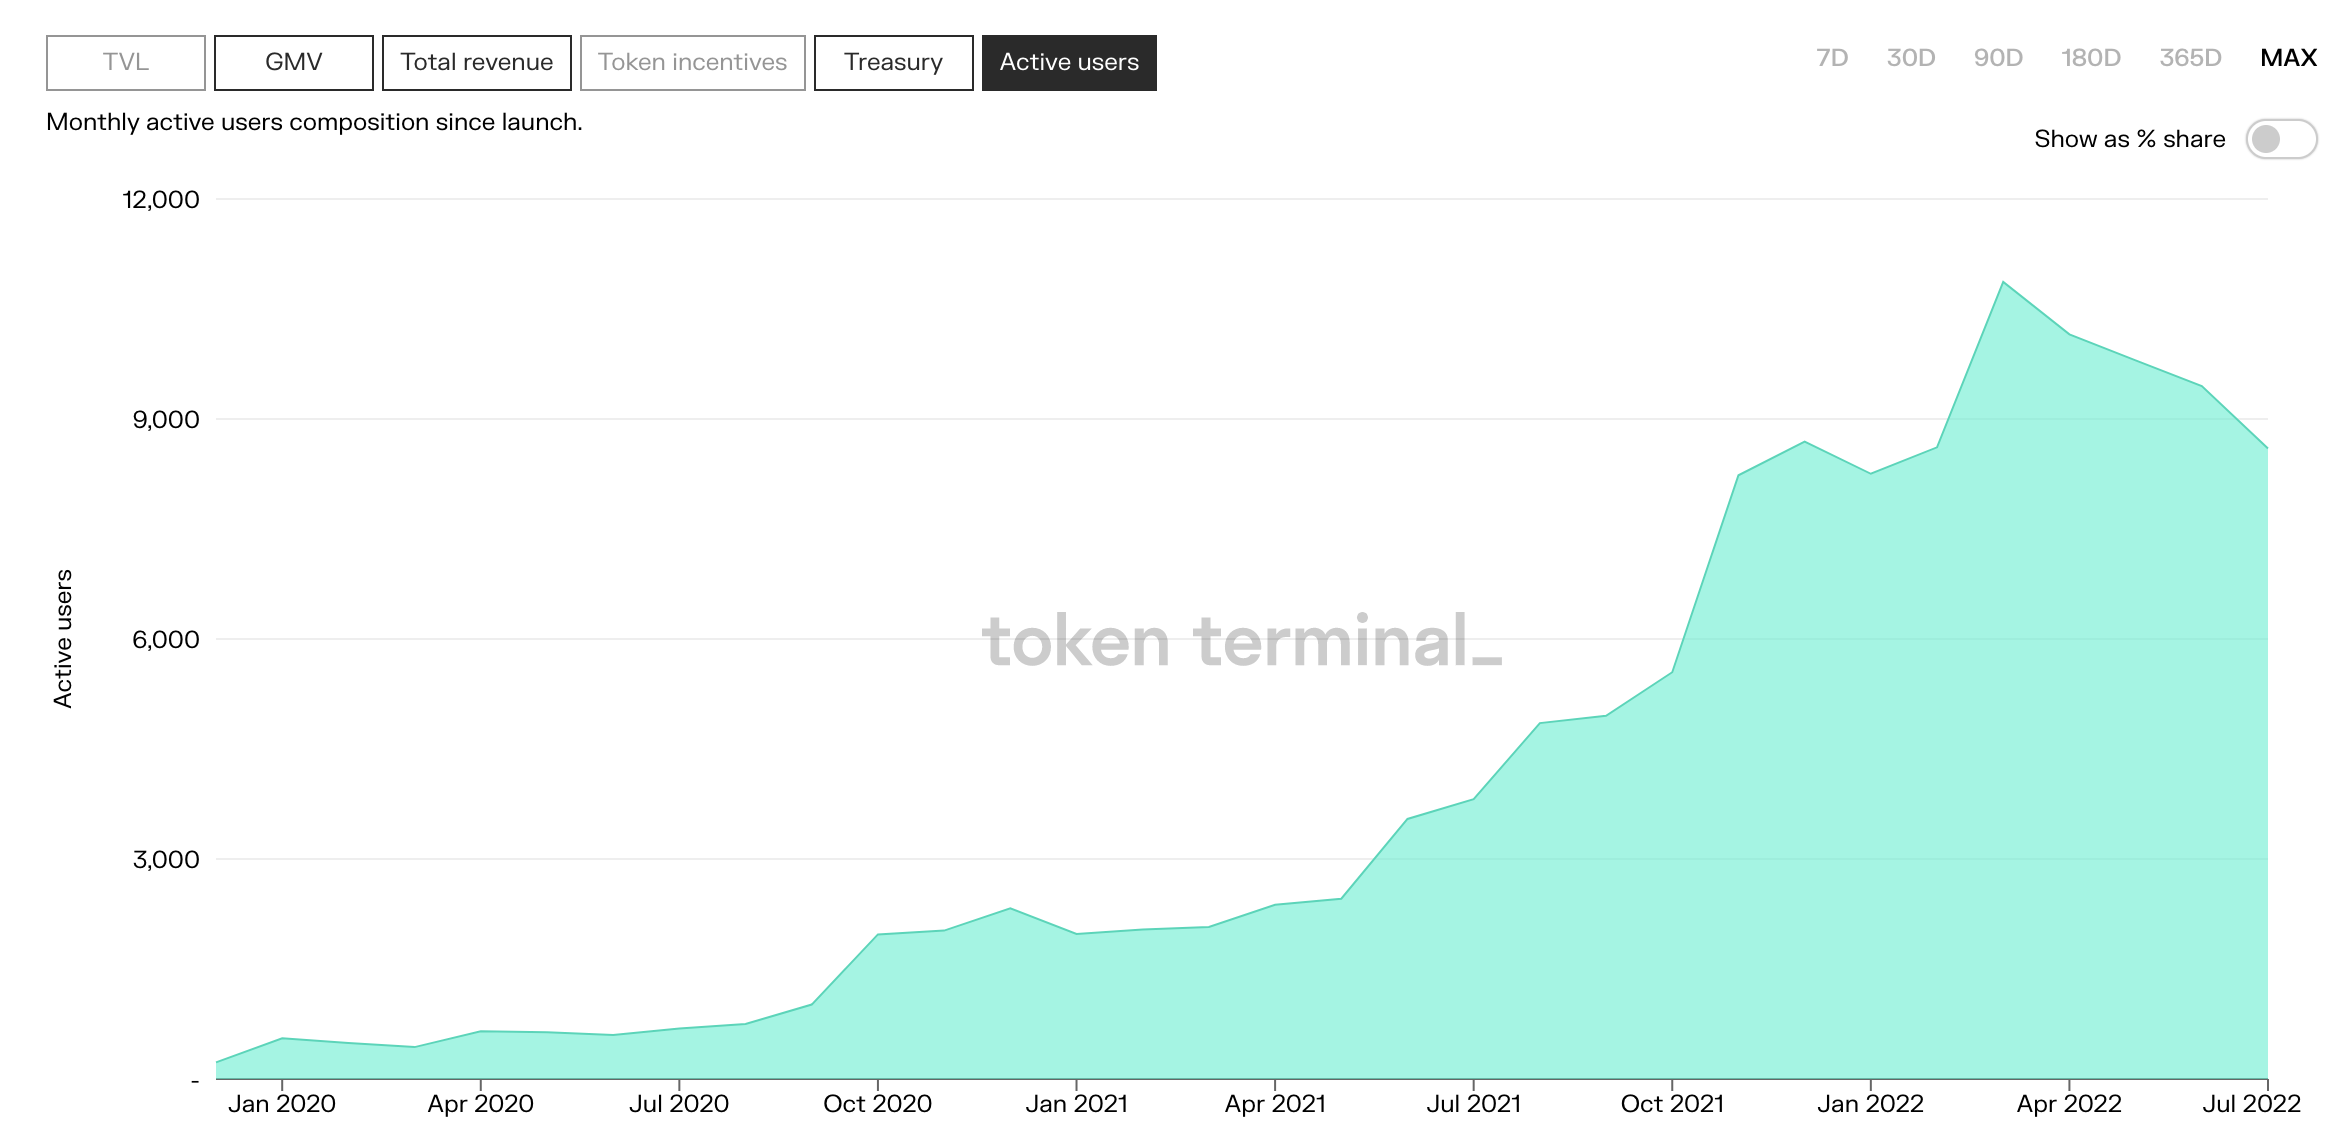Screen dimensions: 2340x1144
Task: Choose the Token incentives tab
Action: 693,63
